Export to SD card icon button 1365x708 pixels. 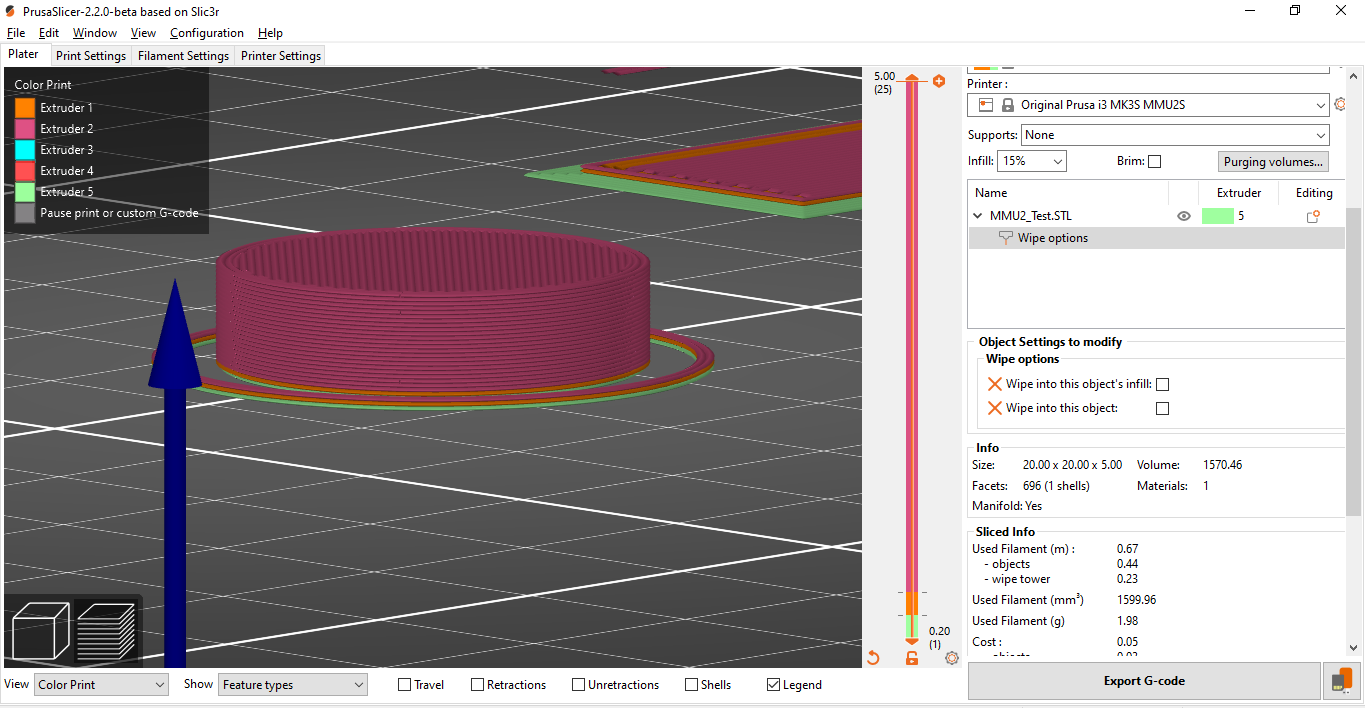click(1342, 680)
